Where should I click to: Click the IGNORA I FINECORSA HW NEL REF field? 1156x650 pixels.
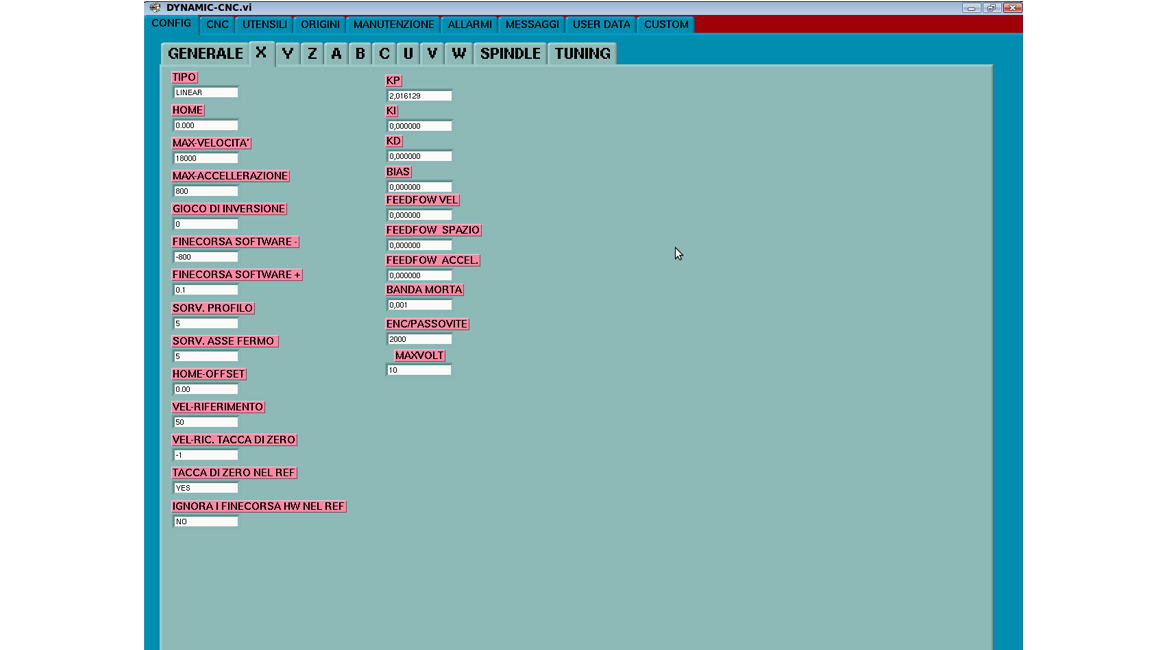tap(206, 522)
